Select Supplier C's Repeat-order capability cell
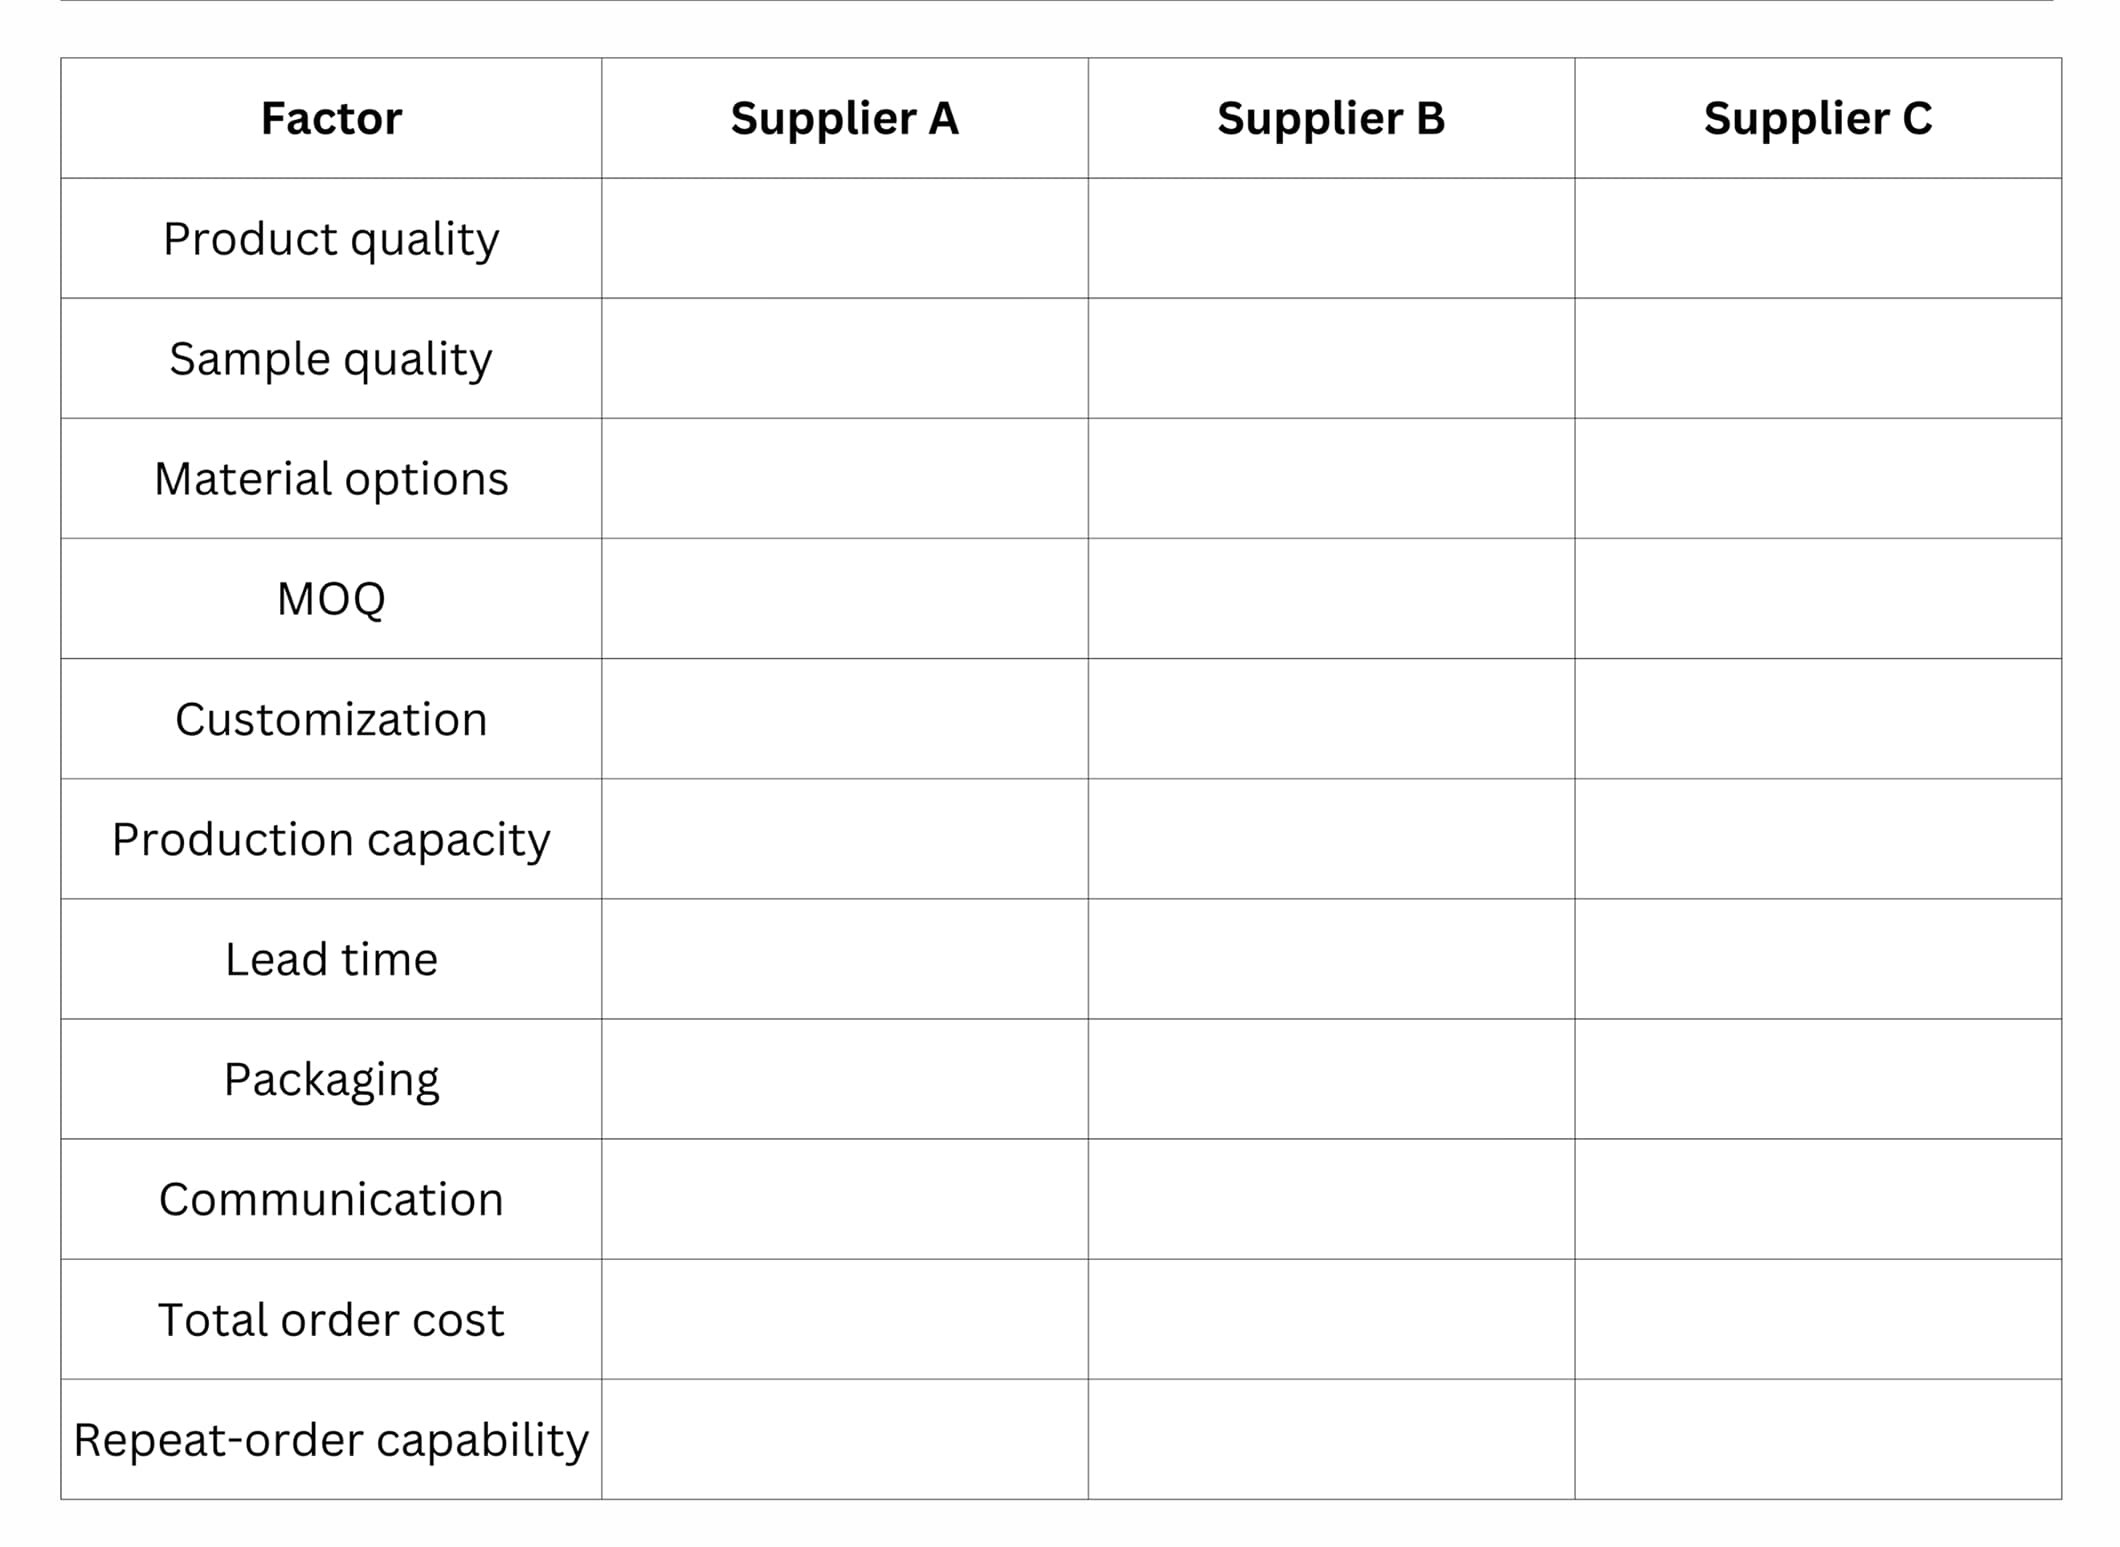This screenshot has width=2120, height=1547. click(x=1818, y=1439)
